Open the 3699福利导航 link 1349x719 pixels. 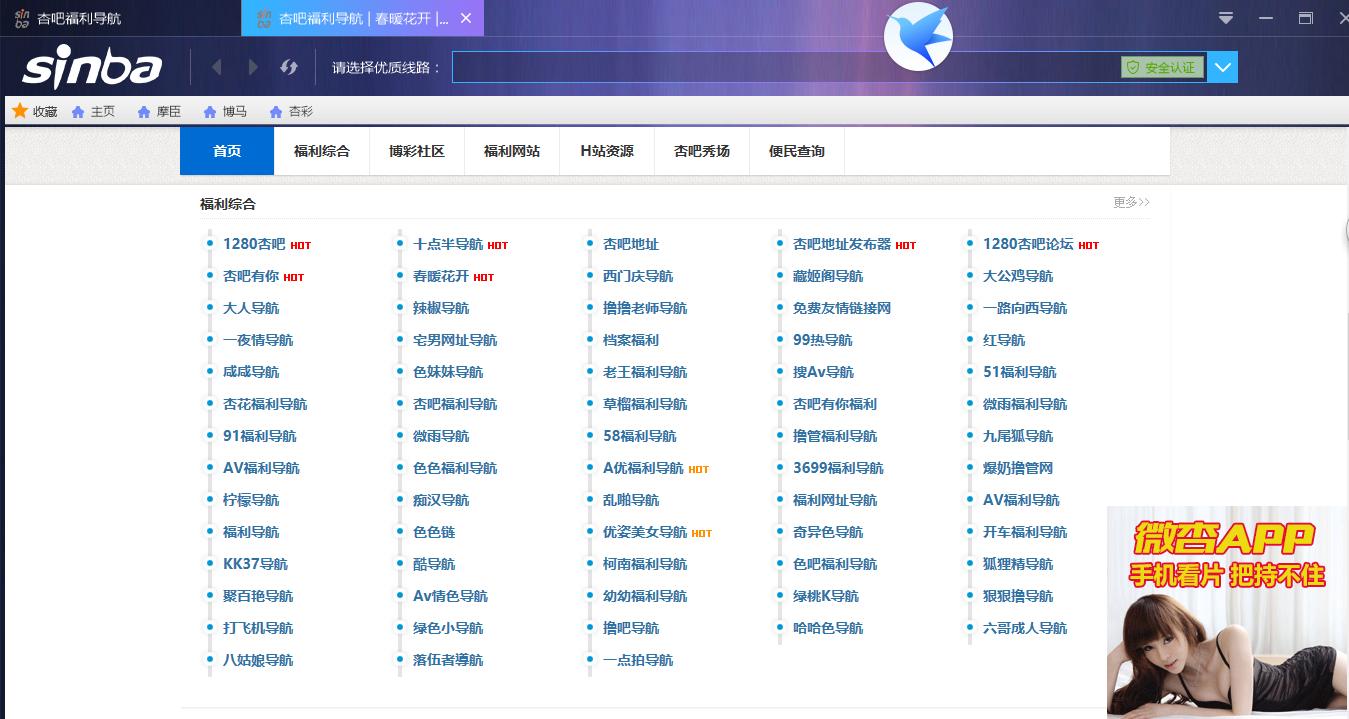pyautogui.click(x=838, y=468)
